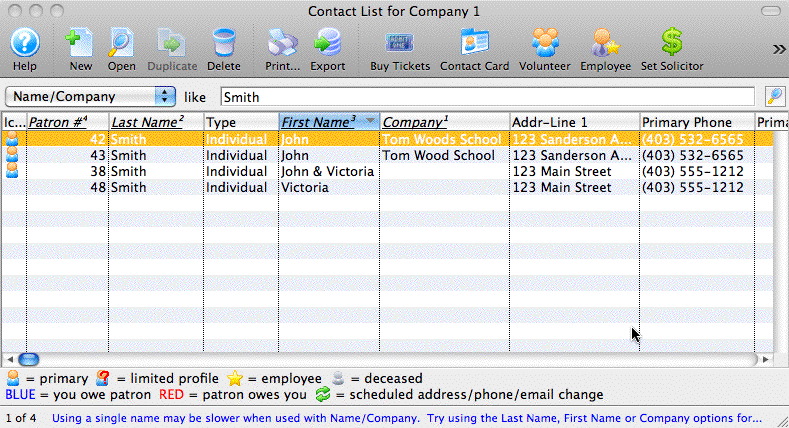Click 'Tom Woods School' company cell
The width and height of the screenshot is (789, 428).
coord(442,139)
